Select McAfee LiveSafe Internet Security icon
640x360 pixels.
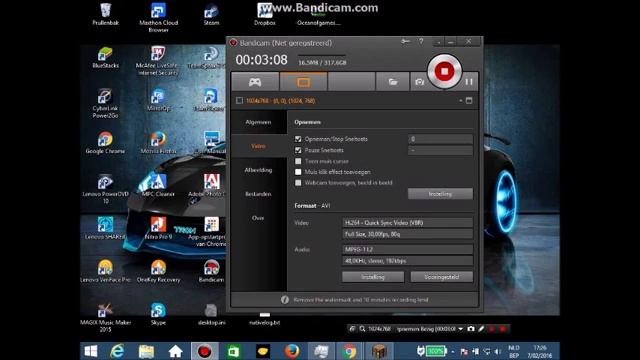tap(158, 60)
